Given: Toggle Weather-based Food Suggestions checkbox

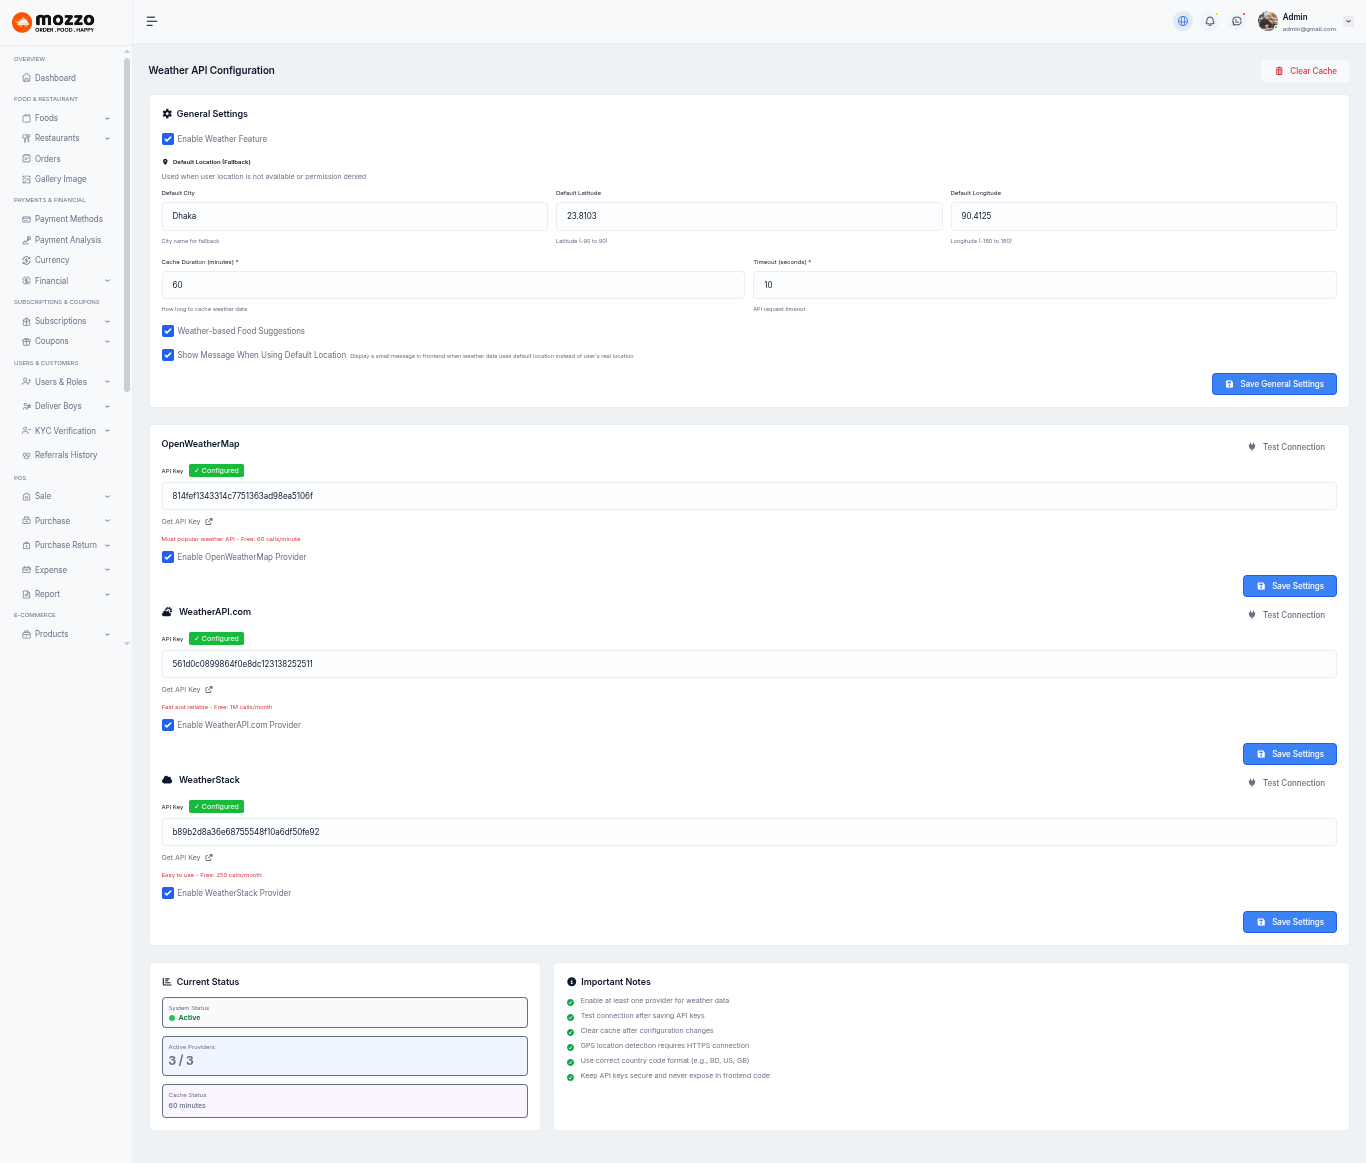Looking at the screenshot, I should coord(168,331).
